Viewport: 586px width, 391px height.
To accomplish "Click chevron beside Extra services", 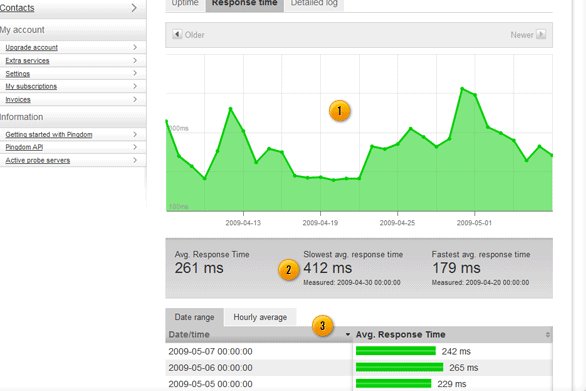I will click(x=135, y=60).
